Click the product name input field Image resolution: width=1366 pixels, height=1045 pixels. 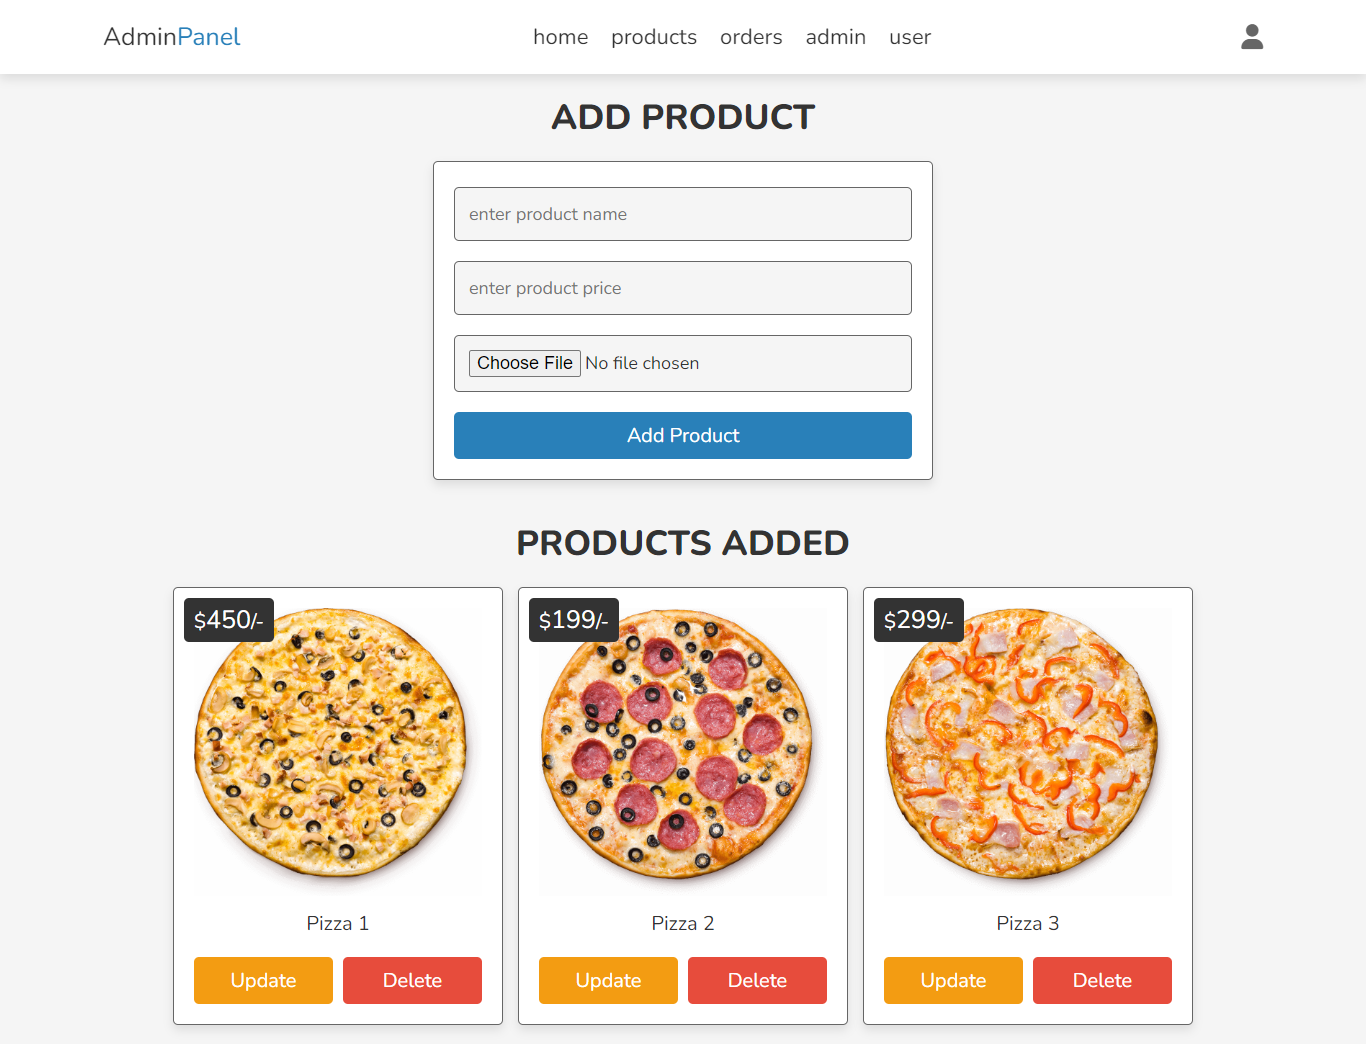click(x=683, y=213)
